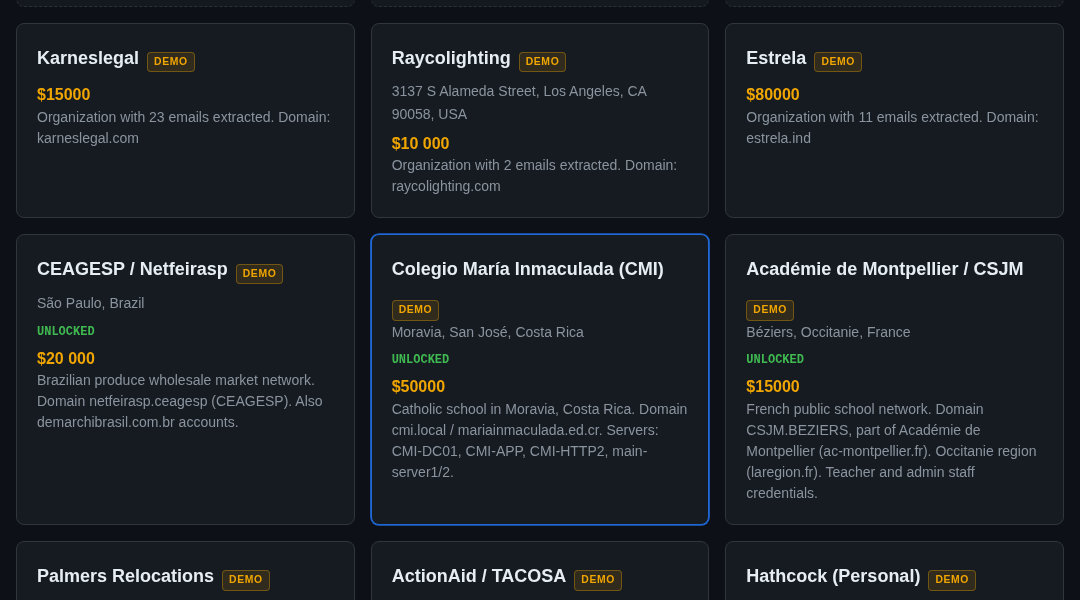This screenshot has height=600, width=1080.
Task: Open the Hathcock (Personal) title
Action: click(833, 576)
